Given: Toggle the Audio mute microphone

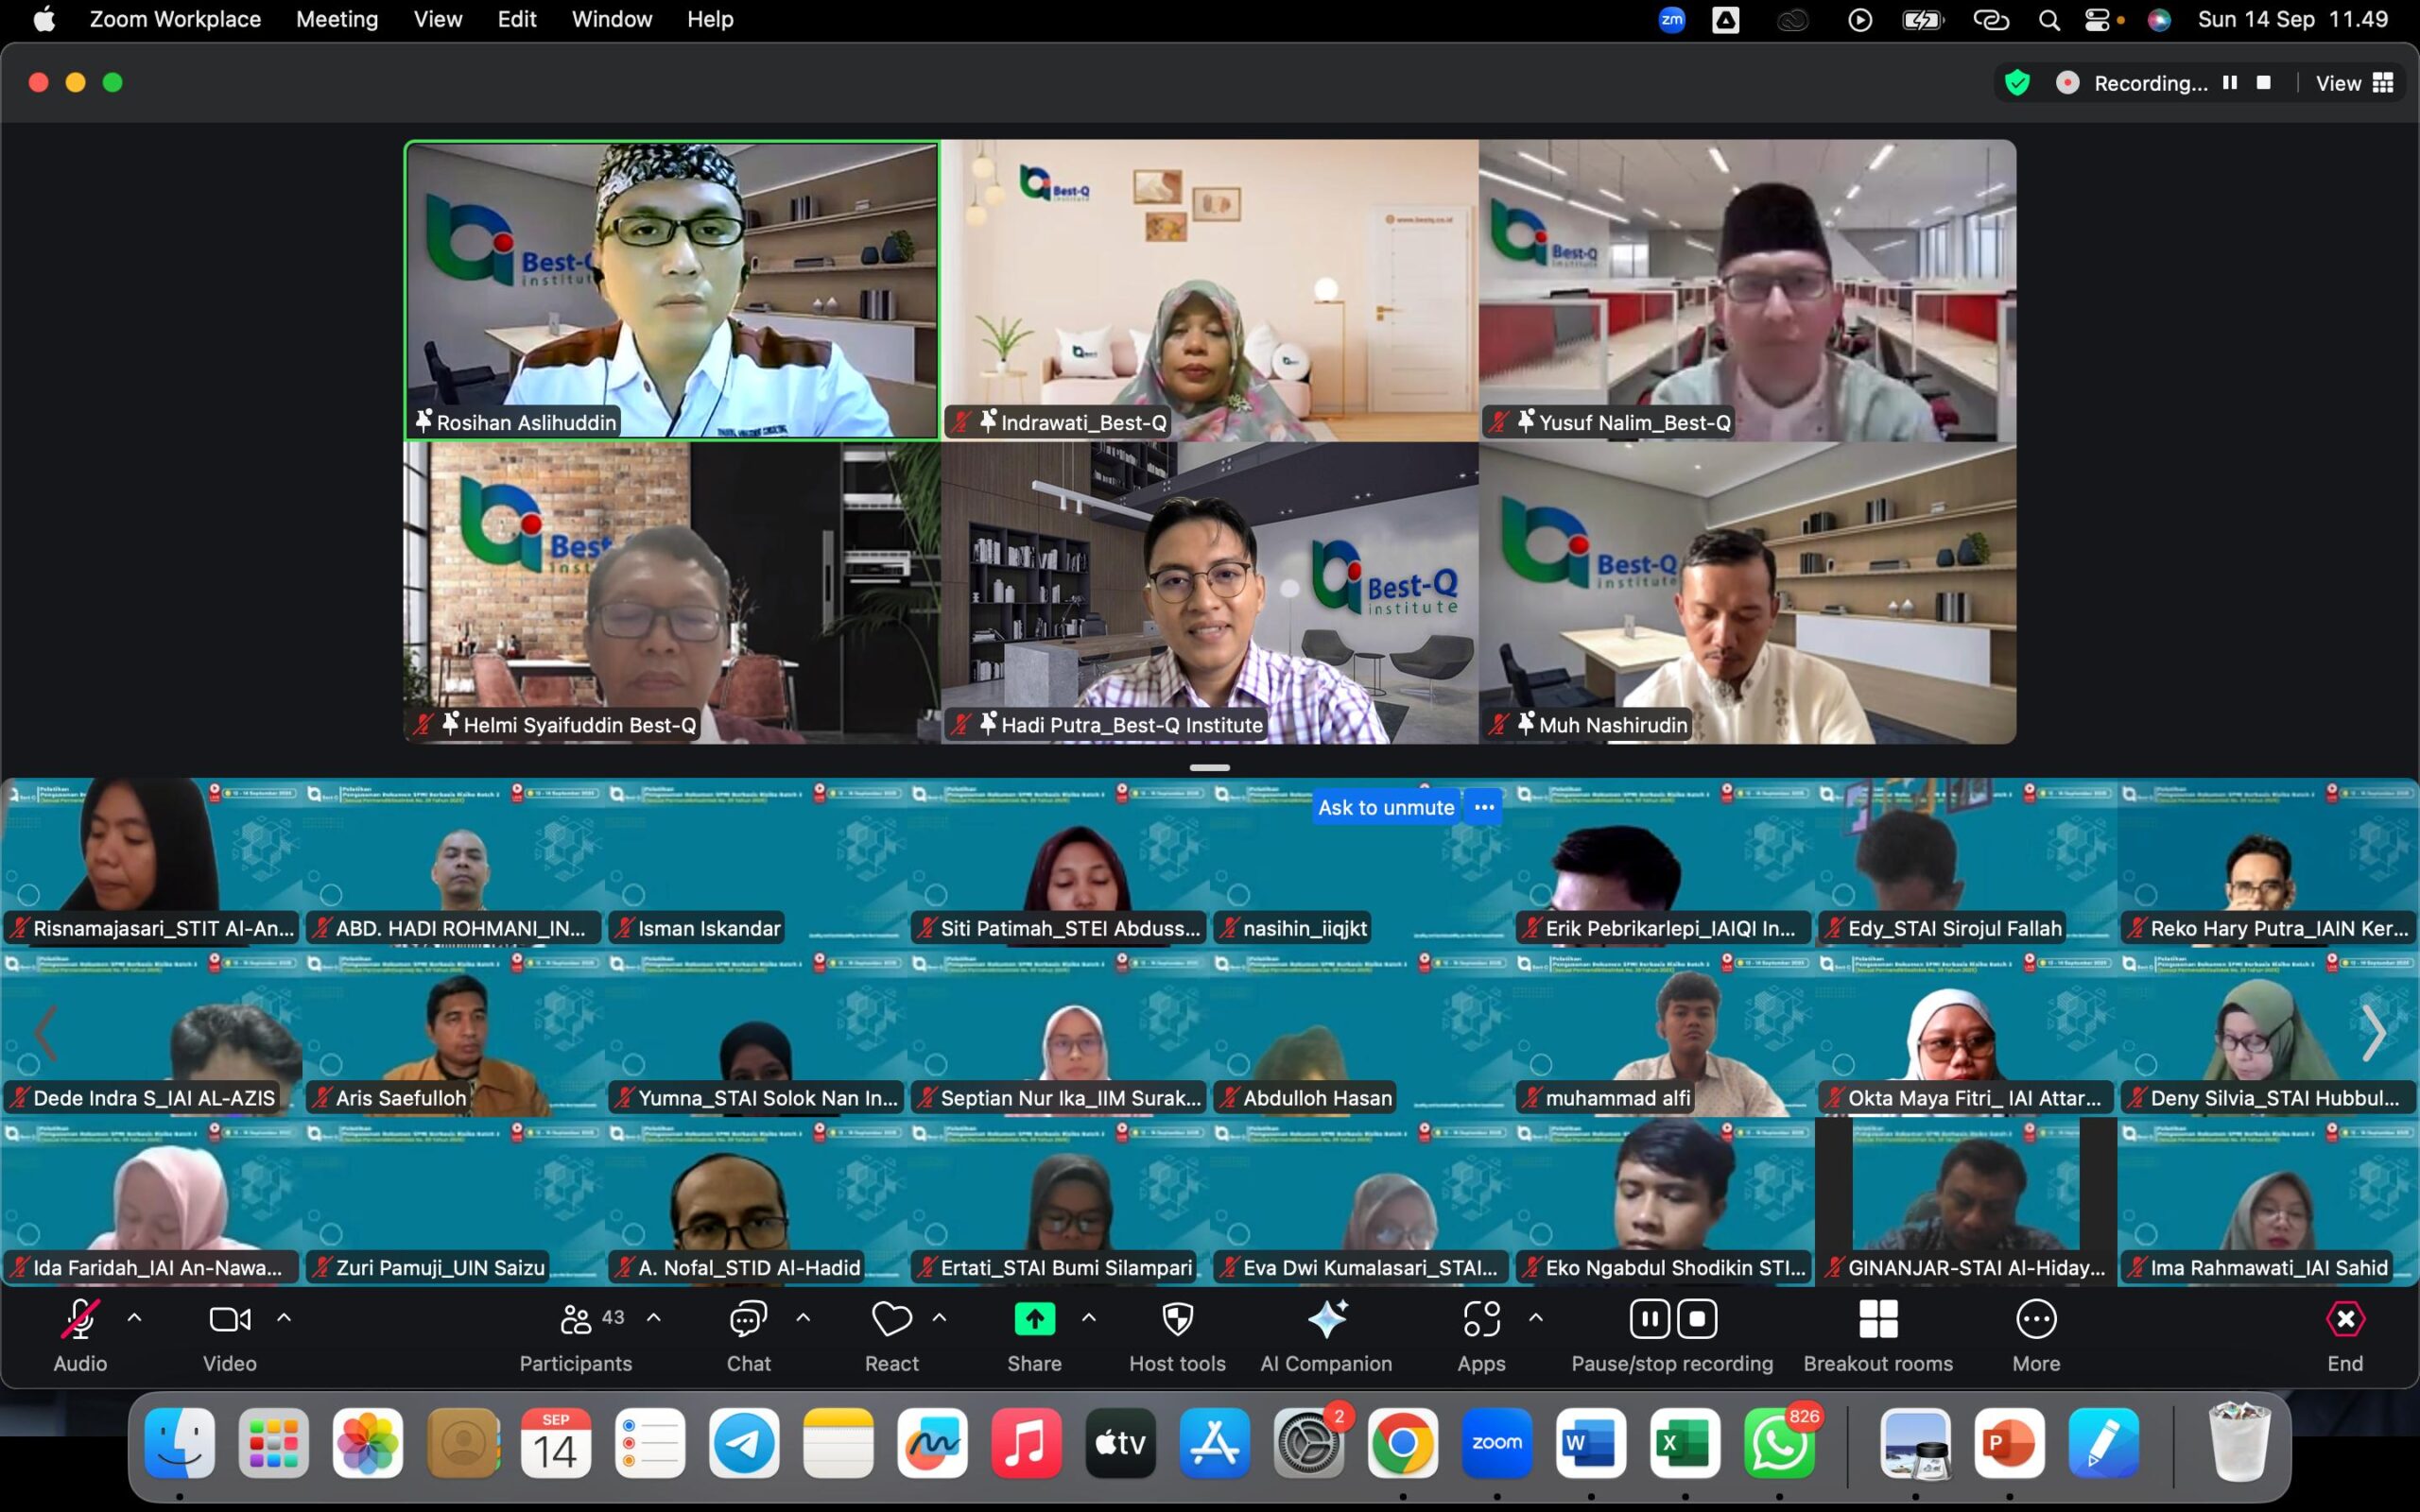Looking at the screenshot, I should coord(80,1320).
